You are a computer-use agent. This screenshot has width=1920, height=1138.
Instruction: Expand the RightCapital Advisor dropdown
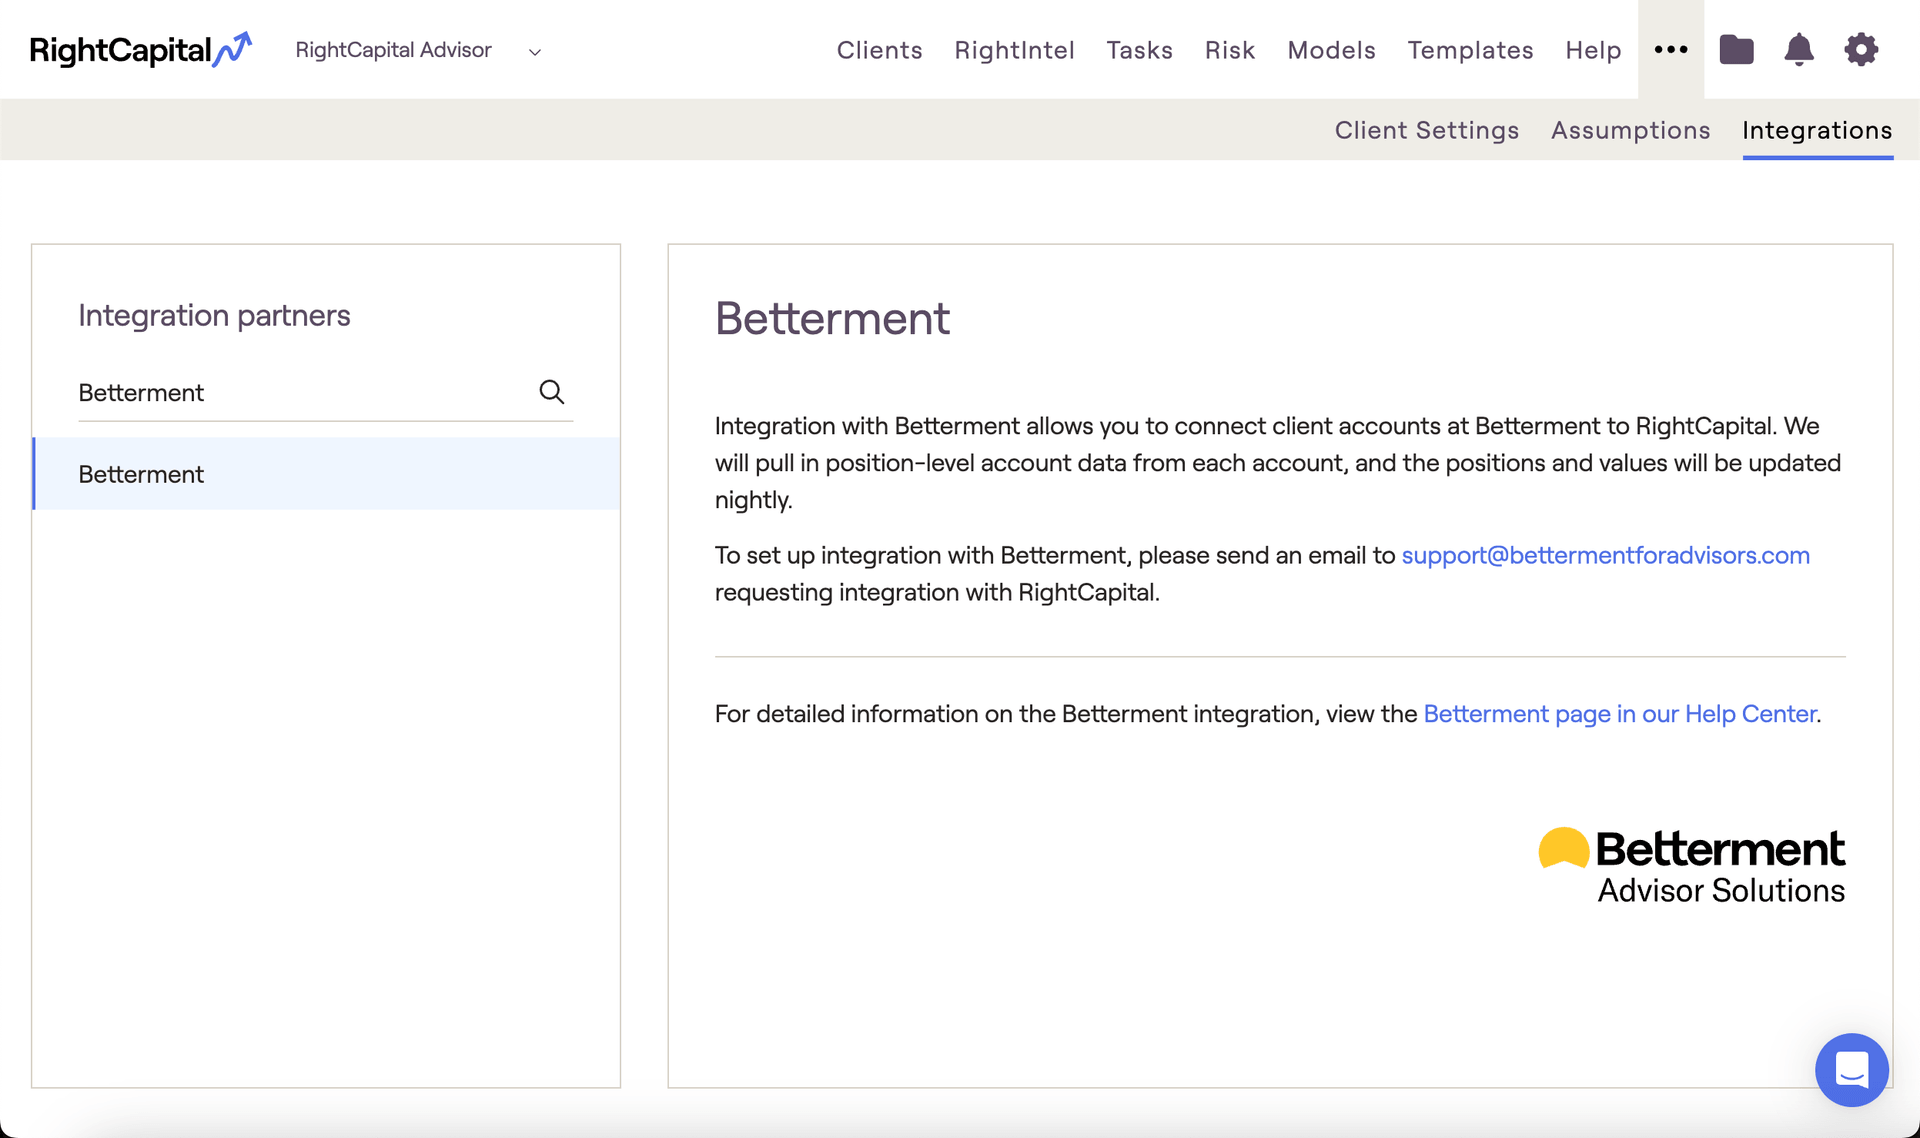click(x=418, y=50)
